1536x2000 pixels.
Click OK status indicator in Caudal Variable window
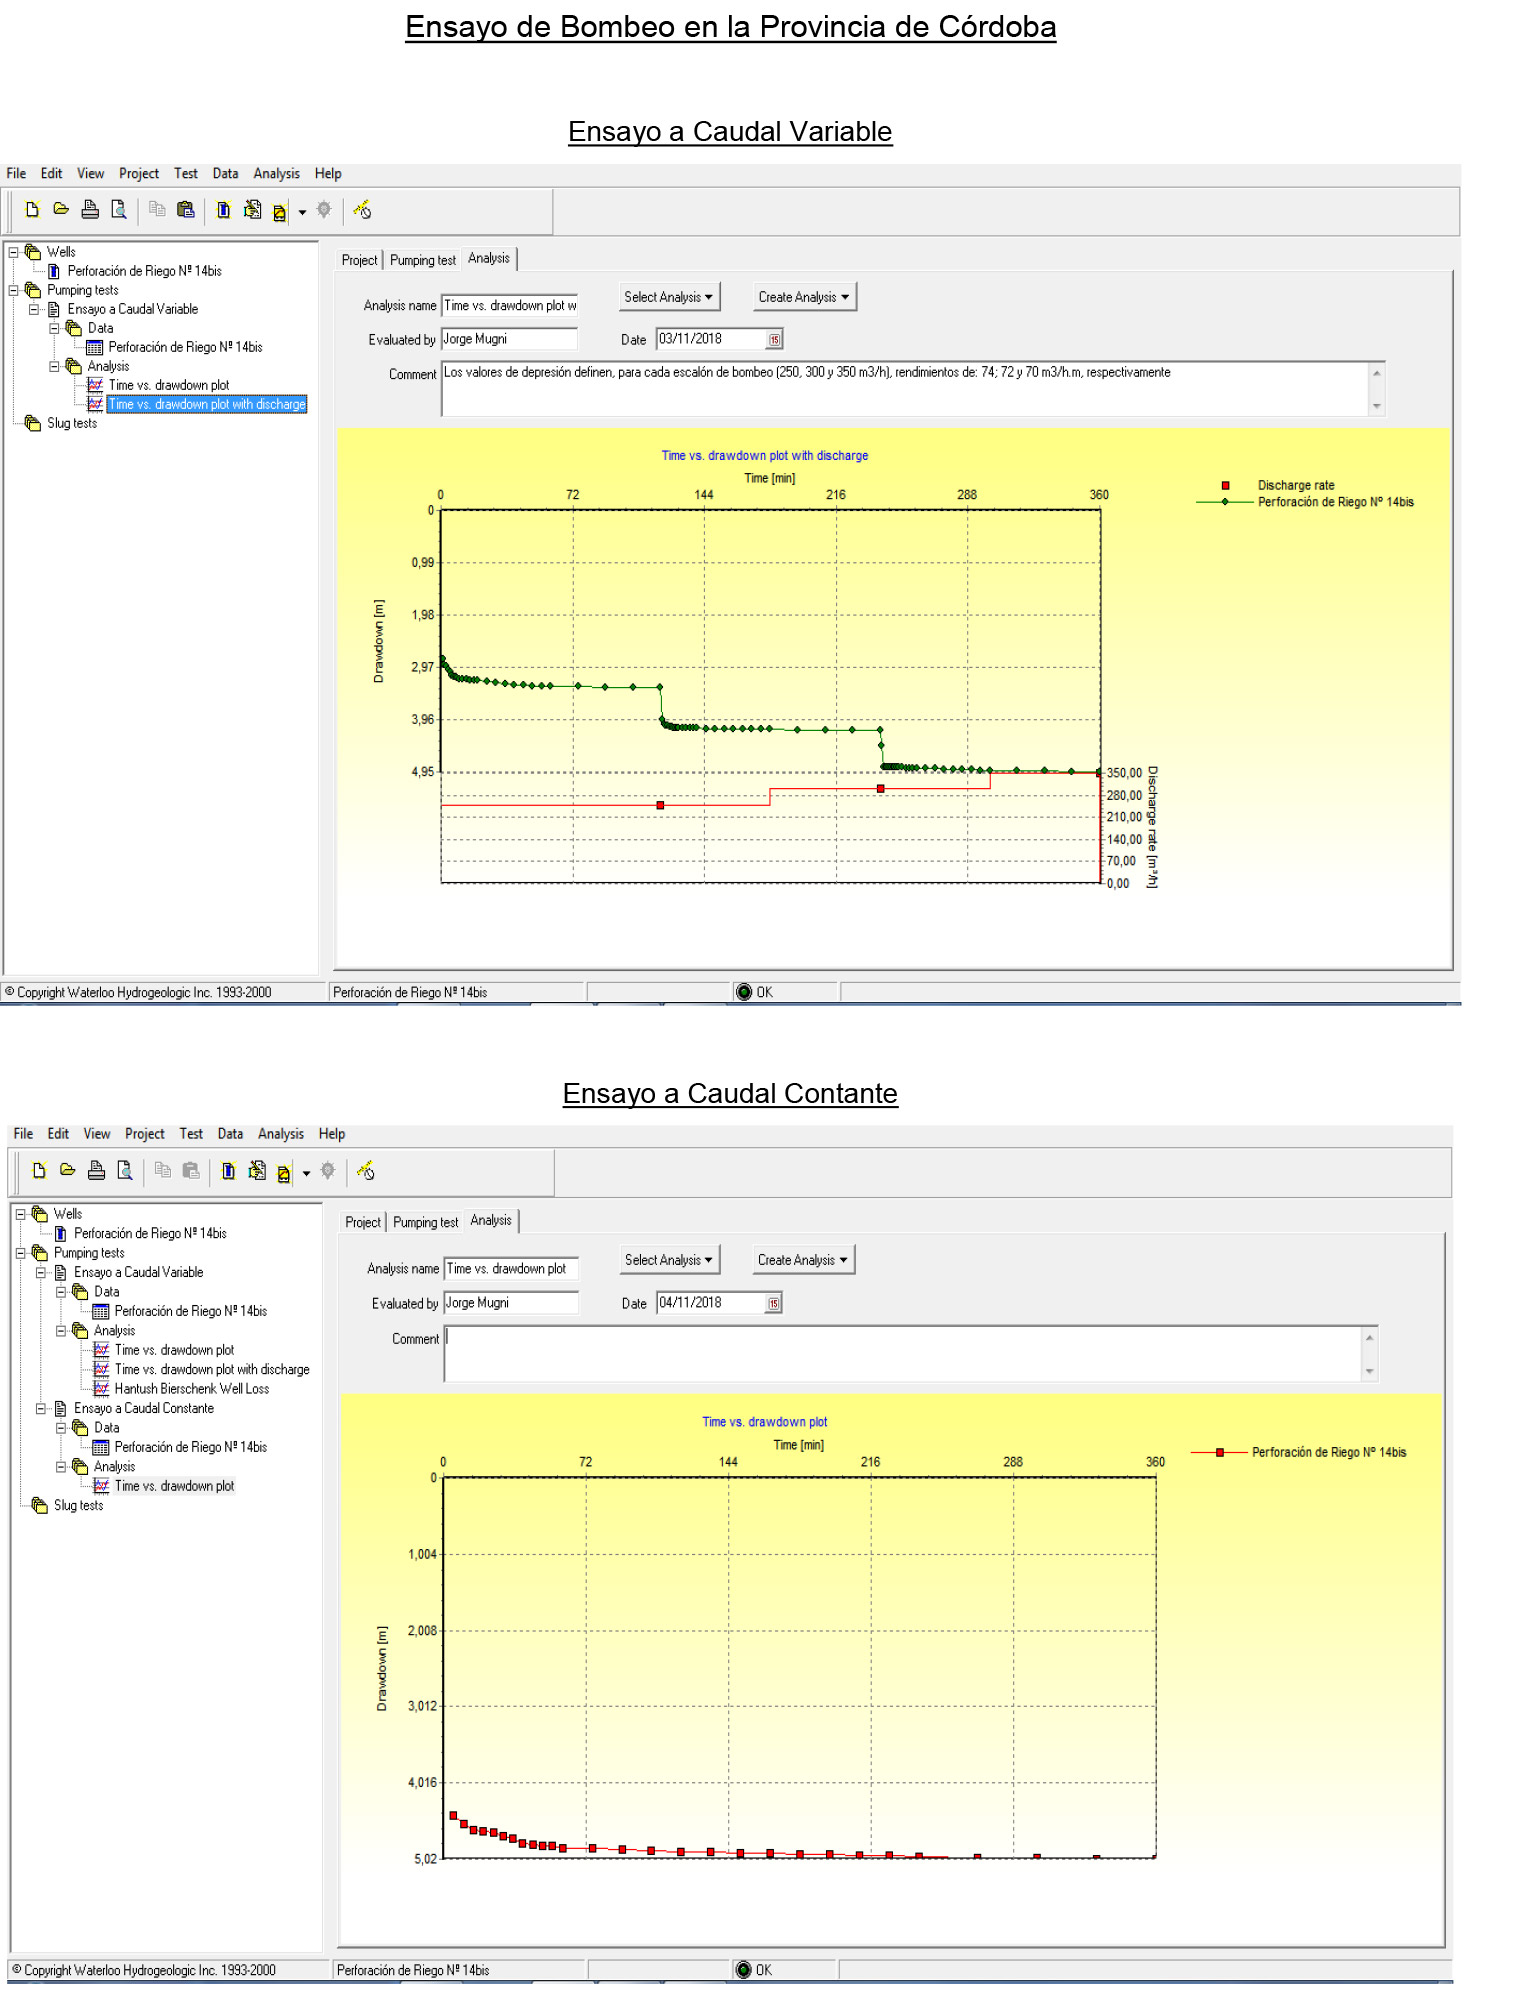pos(754,992)
